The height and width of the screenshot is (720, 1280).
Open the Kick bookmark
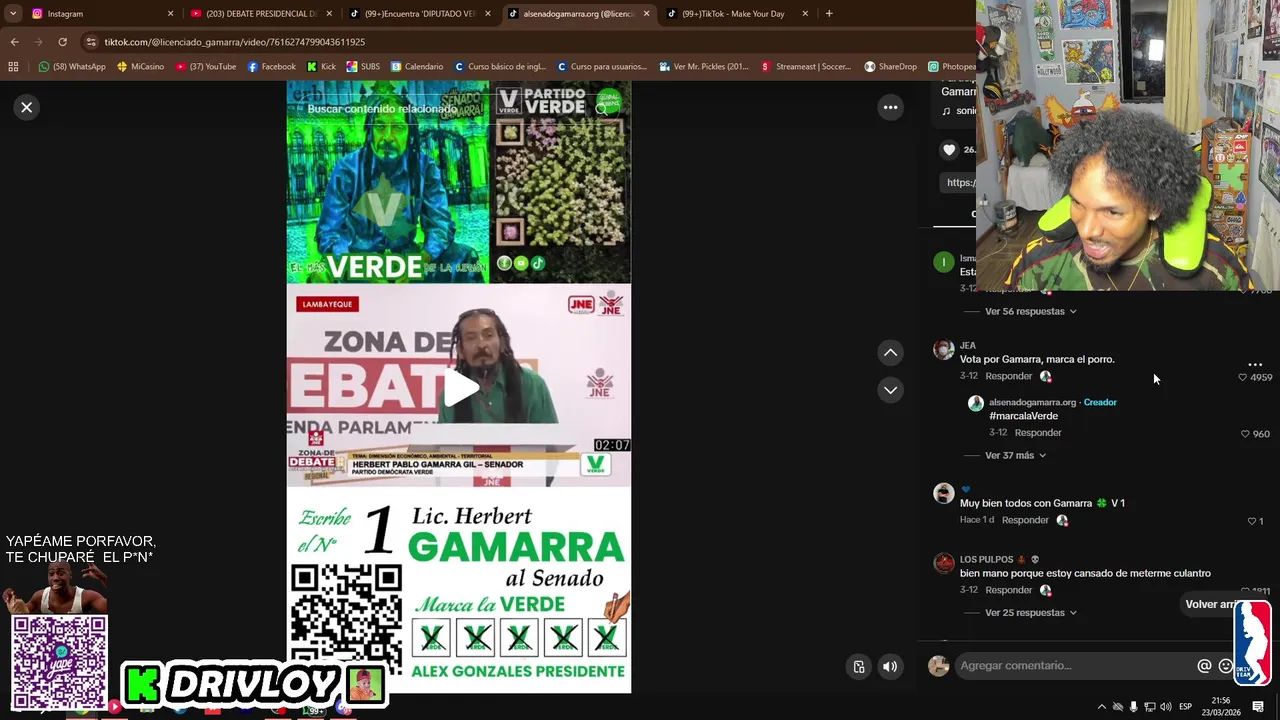pyautogui.click(x=321, y=67)
